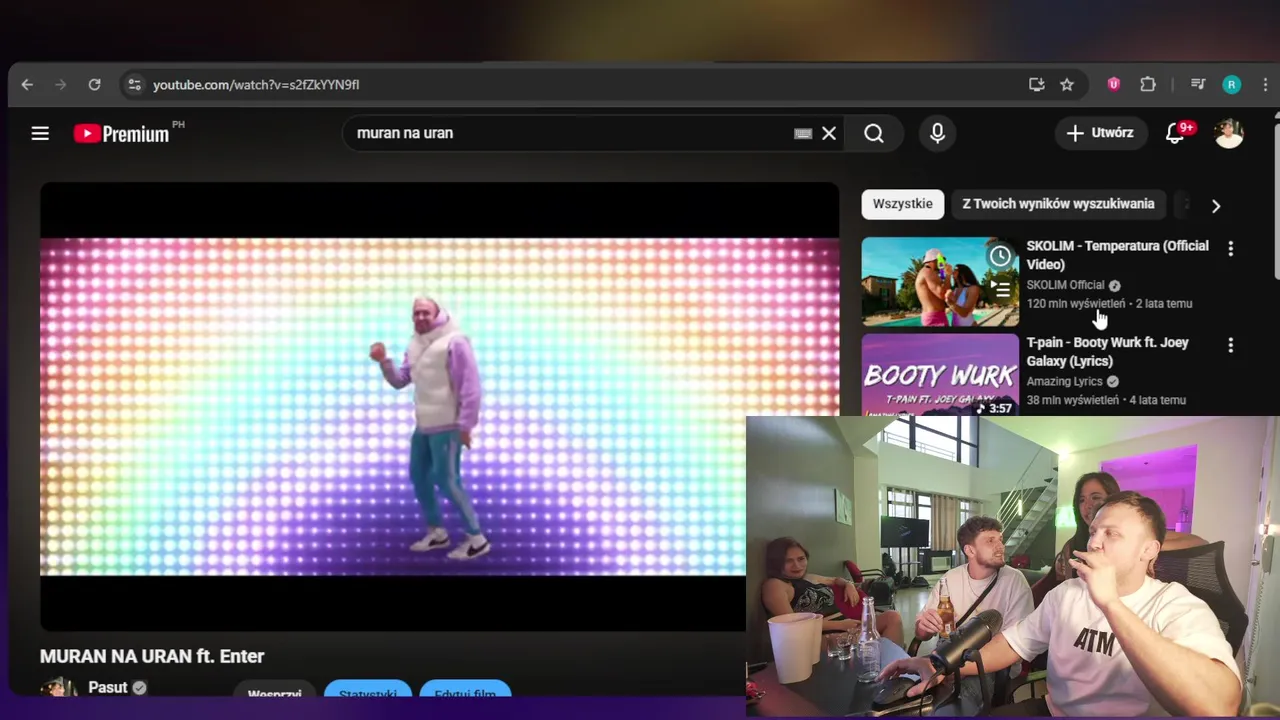Show more chips with right chevron

[x=1215, y=206]
